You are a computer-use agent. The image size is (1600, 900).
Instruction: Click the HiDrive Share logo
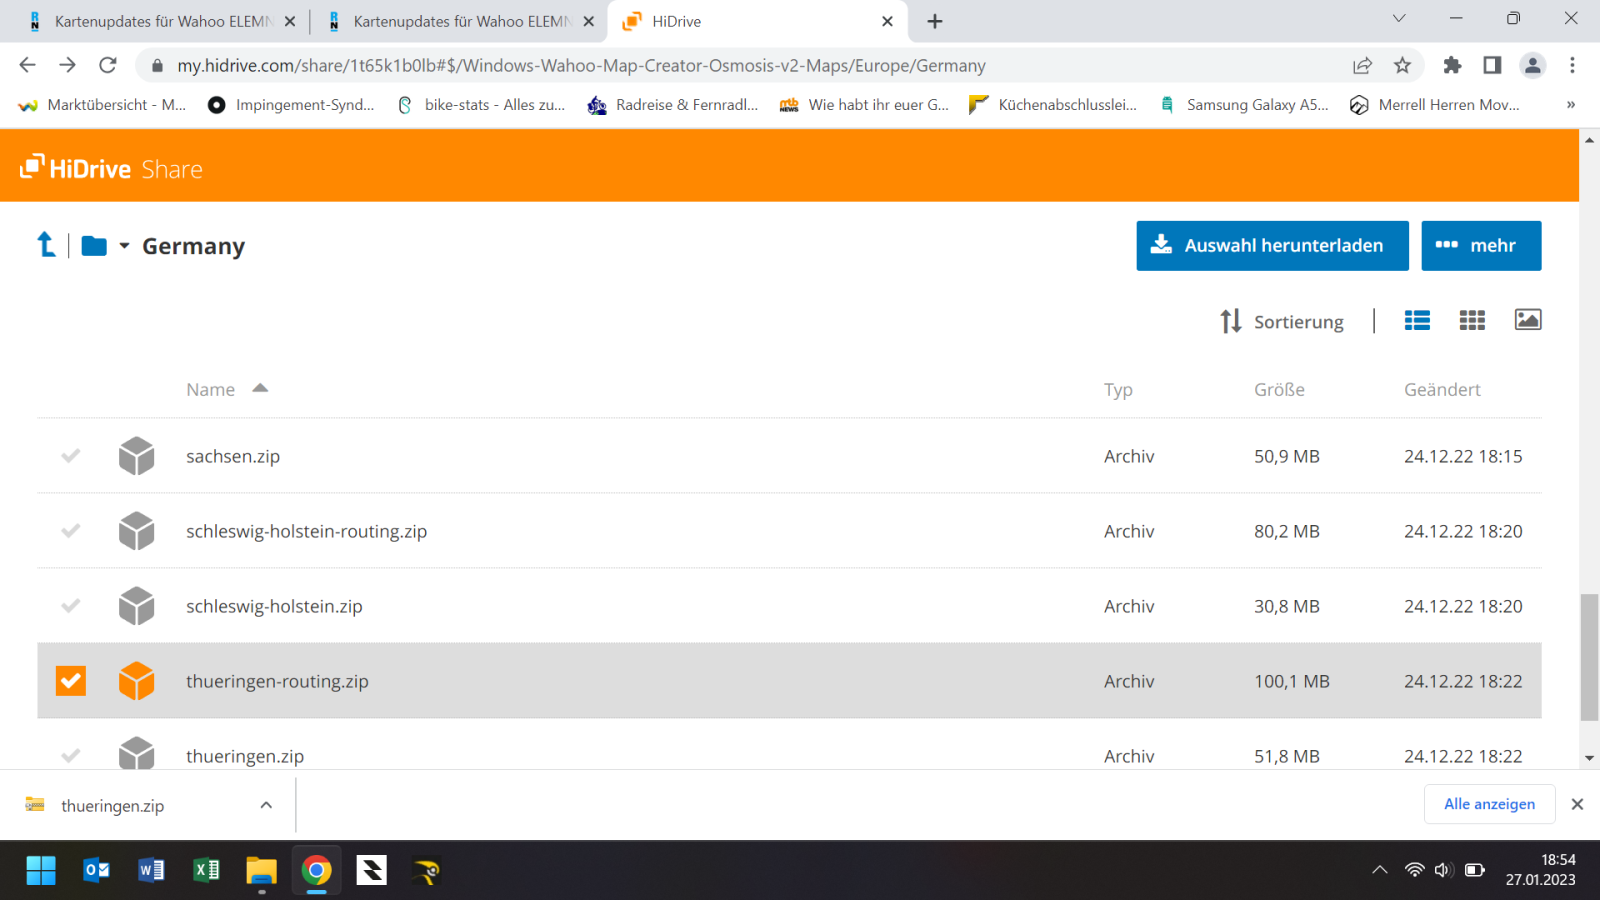pyautogui.click(x=112, y=168)
